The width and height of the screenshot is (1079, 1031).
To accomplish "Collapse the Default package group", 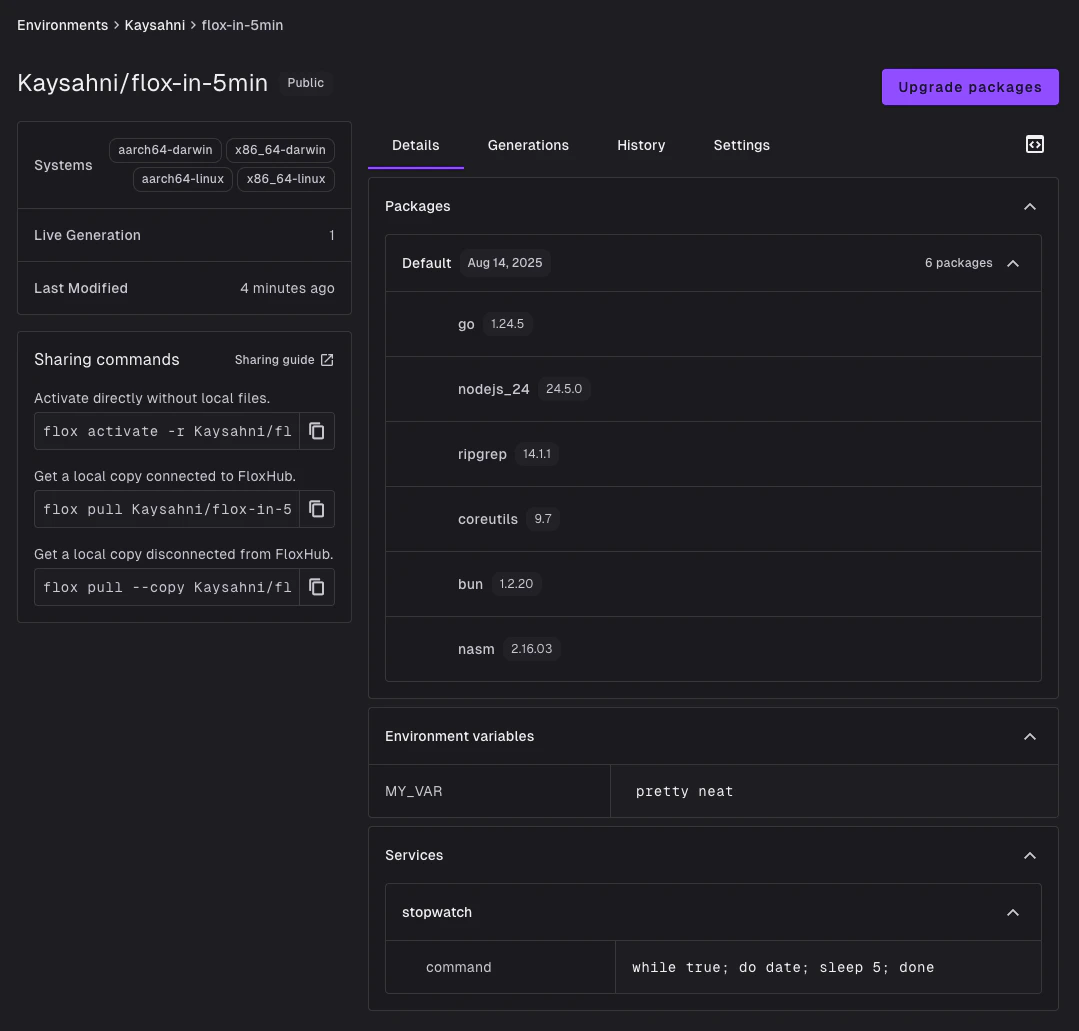I will click(1013, 263).
